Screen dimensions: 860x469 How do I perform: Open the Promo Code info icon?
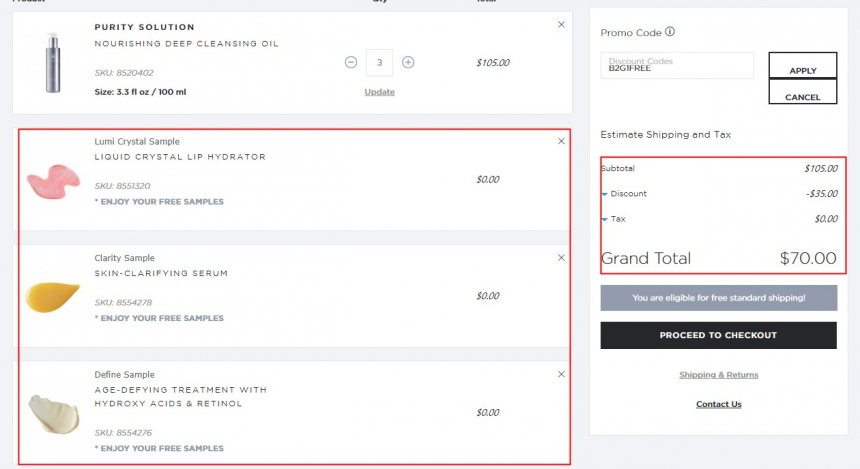tap(670, 32)
